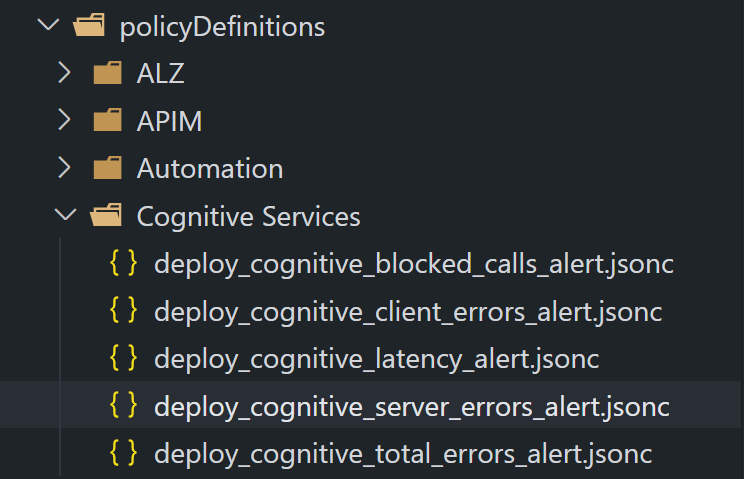This screenshot has height=479, width=744.
Task: Select deploy_cognitive_total_errors_alert.jsonc file
Action: click(x=403, y=454)
